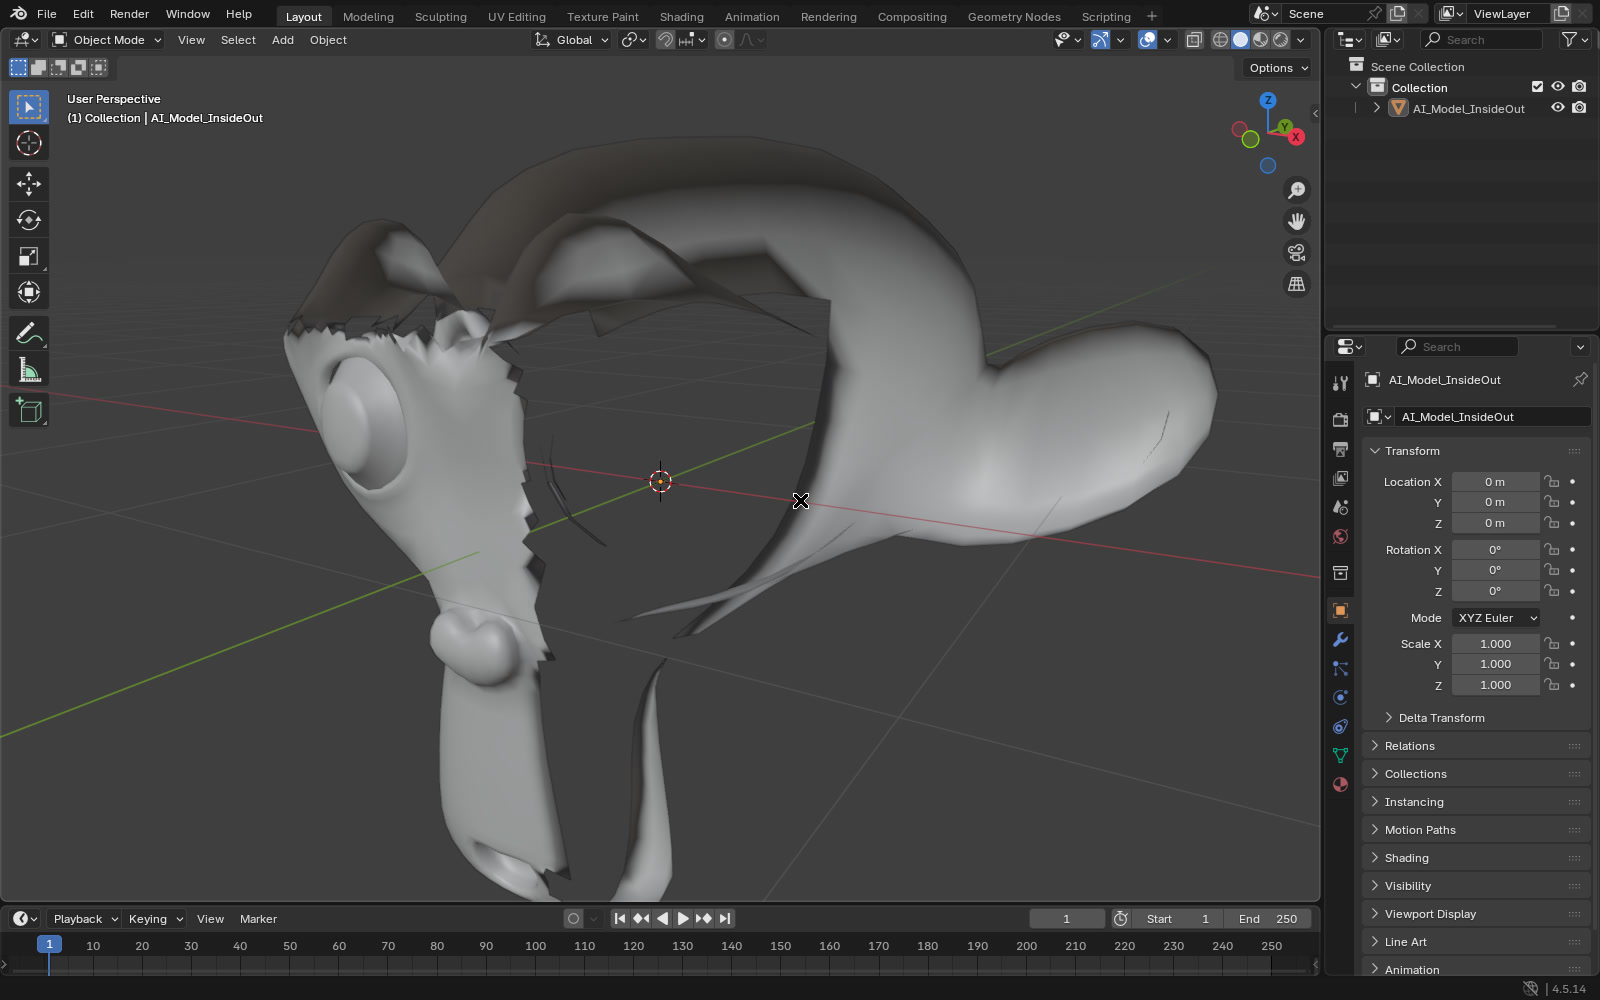Activate the Scale tool
1600x1000 pixels.
(29, 256)
